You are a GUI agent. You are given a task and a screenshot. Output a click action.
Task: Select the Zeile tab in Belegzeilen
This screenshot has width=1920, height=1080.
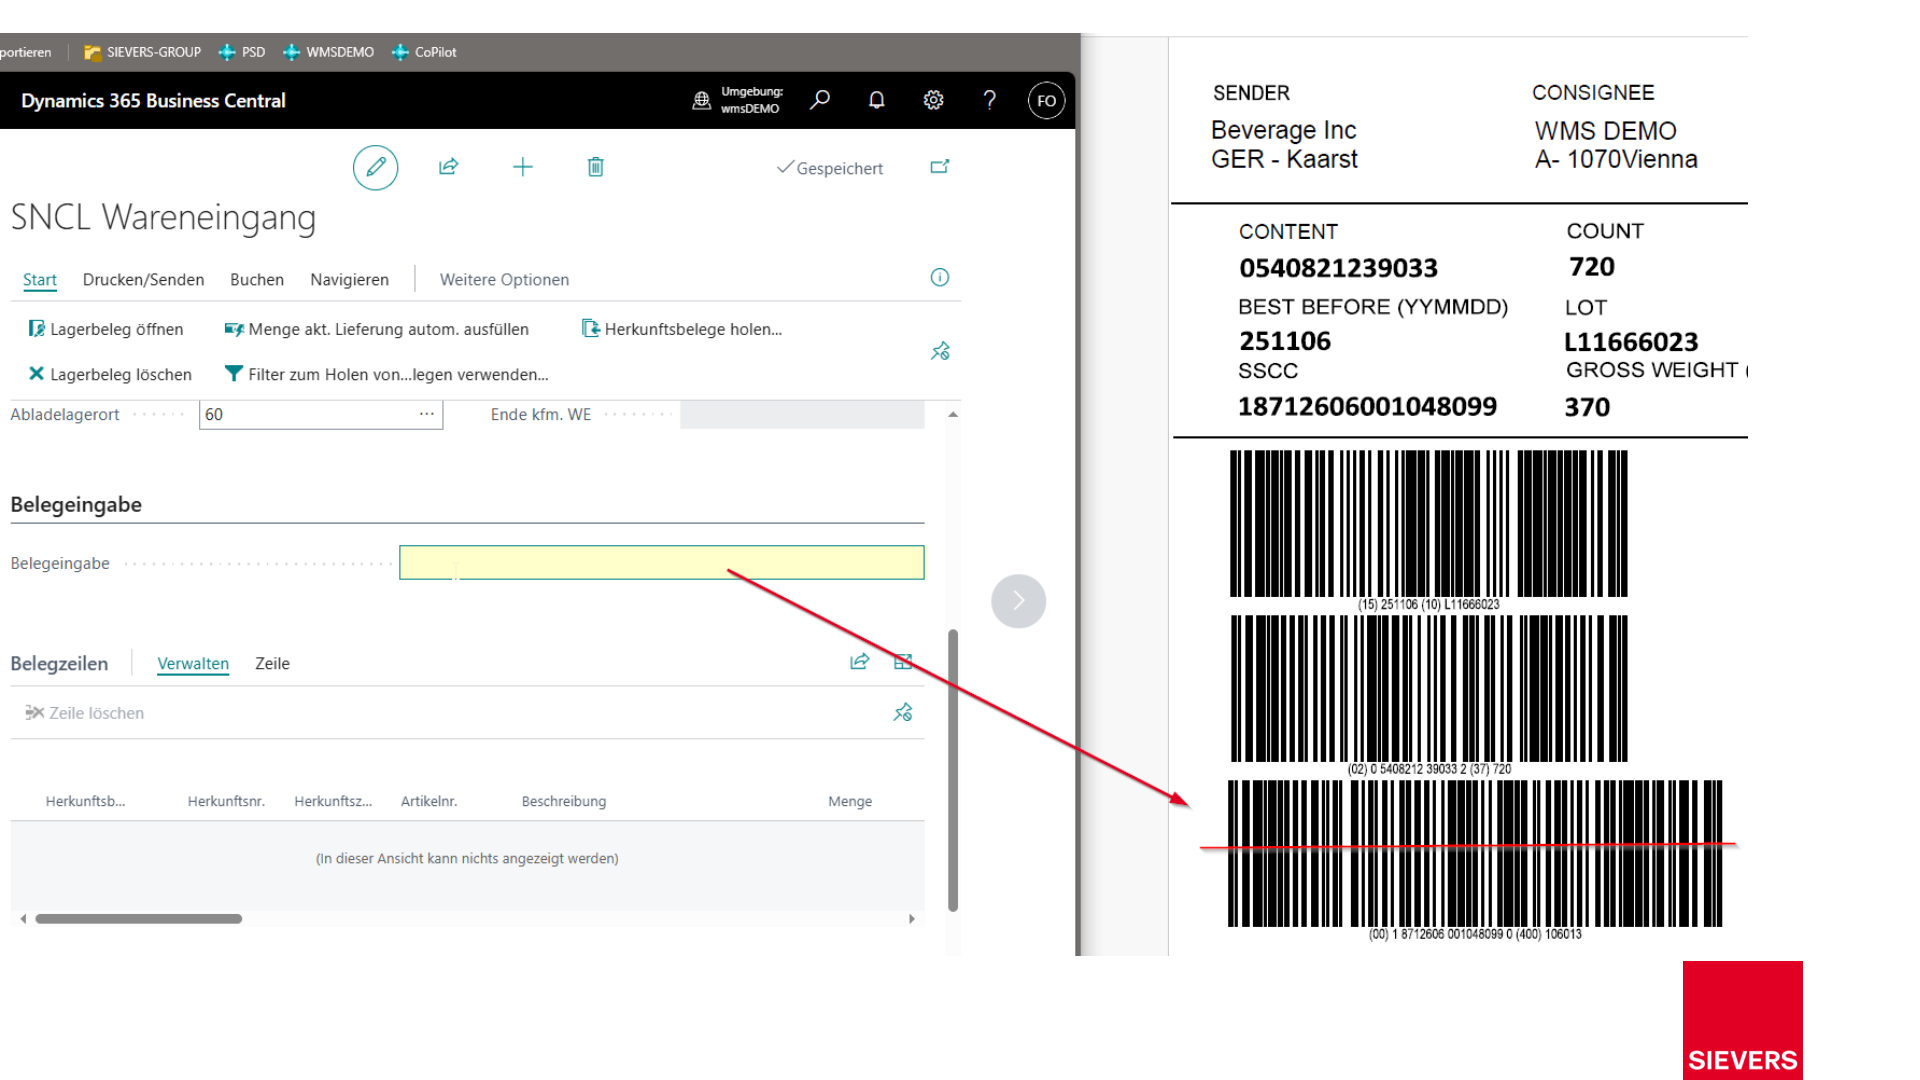[x=272, y=663]
